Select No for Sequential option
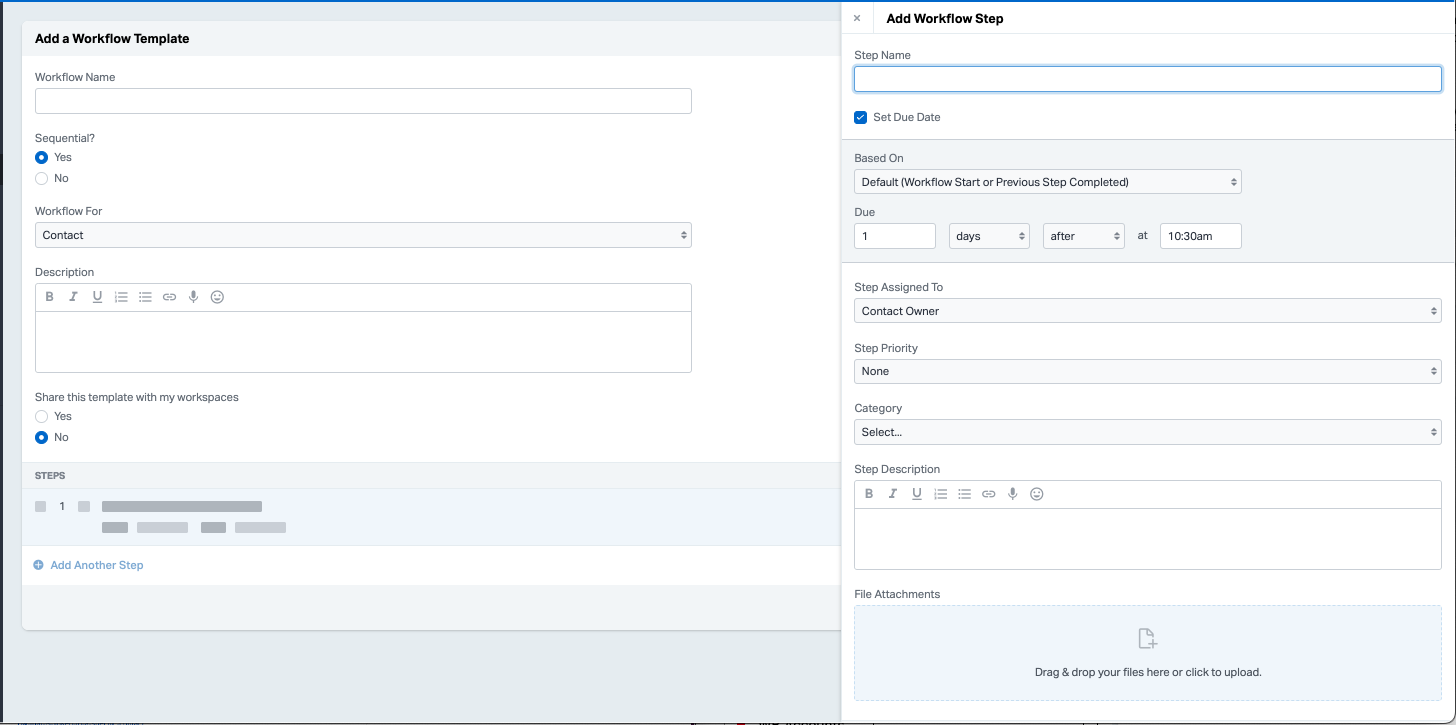 point(42,178)
